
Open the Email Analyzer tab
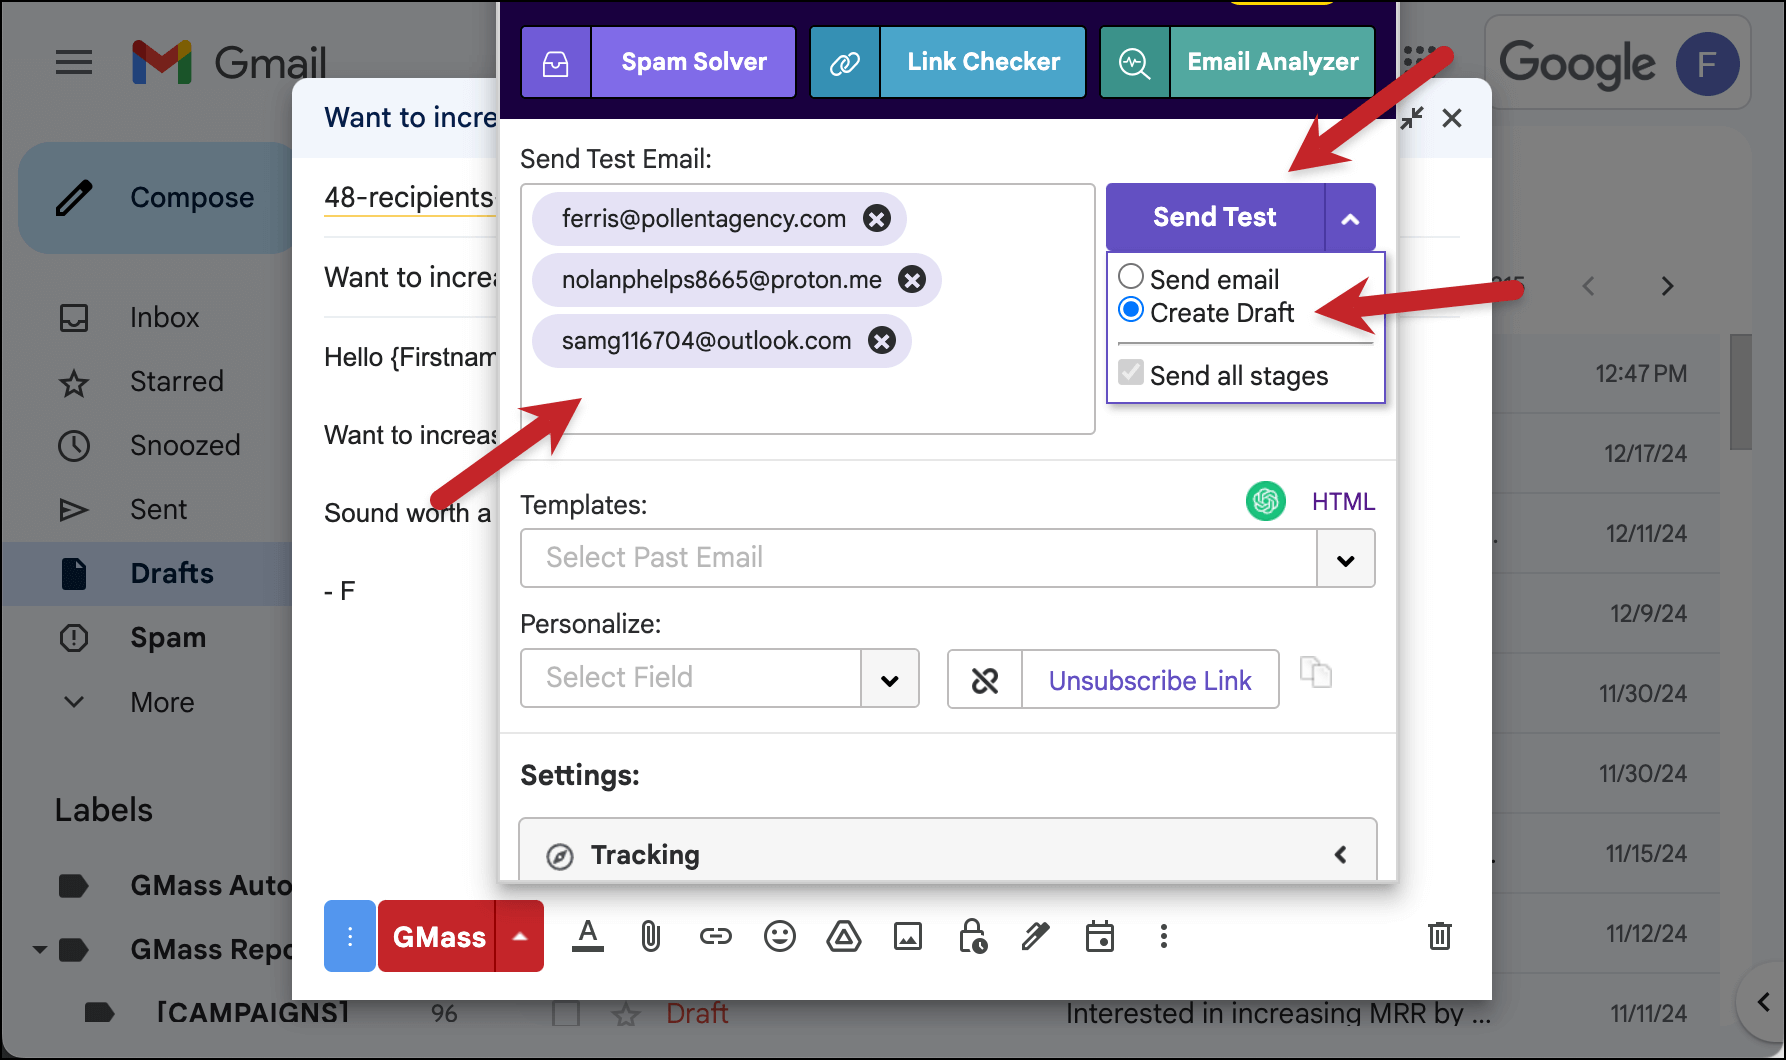coord(1237,62)
